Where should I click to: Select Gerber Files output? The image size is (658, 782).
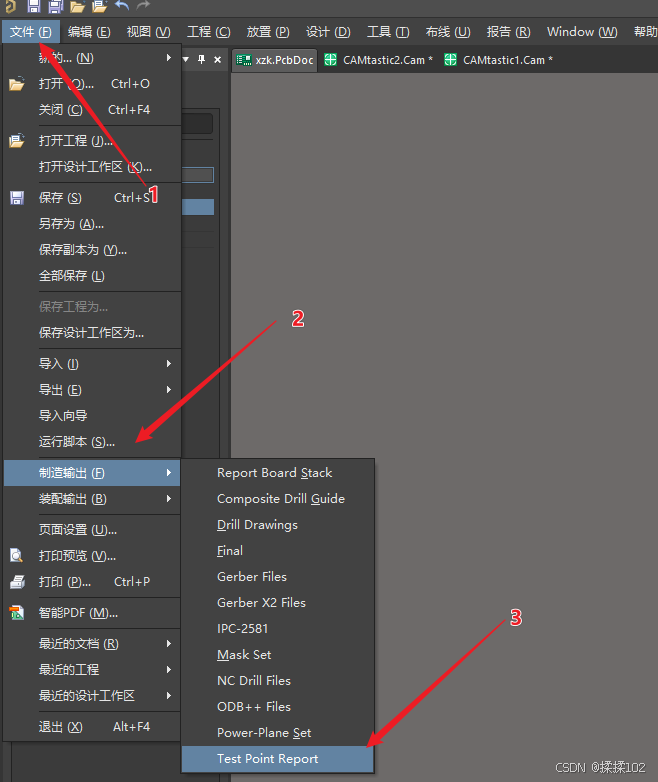click(277, 577)
